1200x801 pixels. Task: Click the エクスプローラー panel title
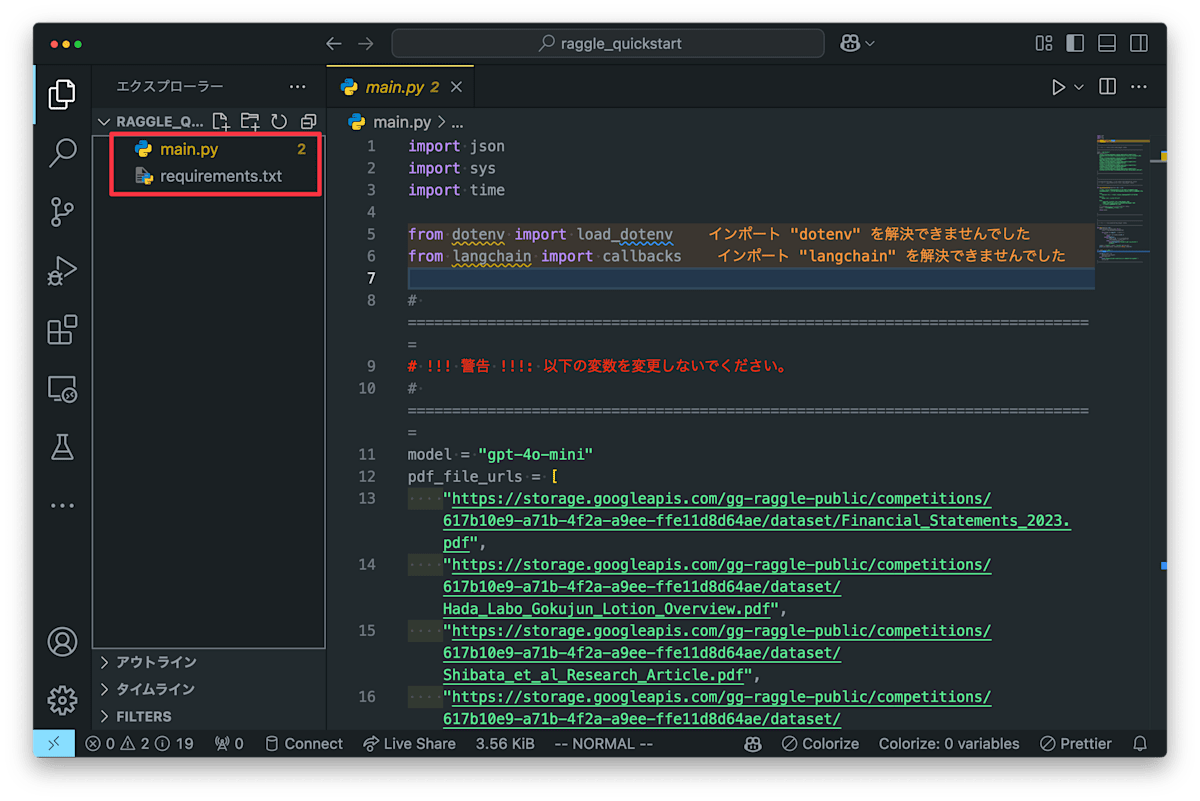[170, 87]
